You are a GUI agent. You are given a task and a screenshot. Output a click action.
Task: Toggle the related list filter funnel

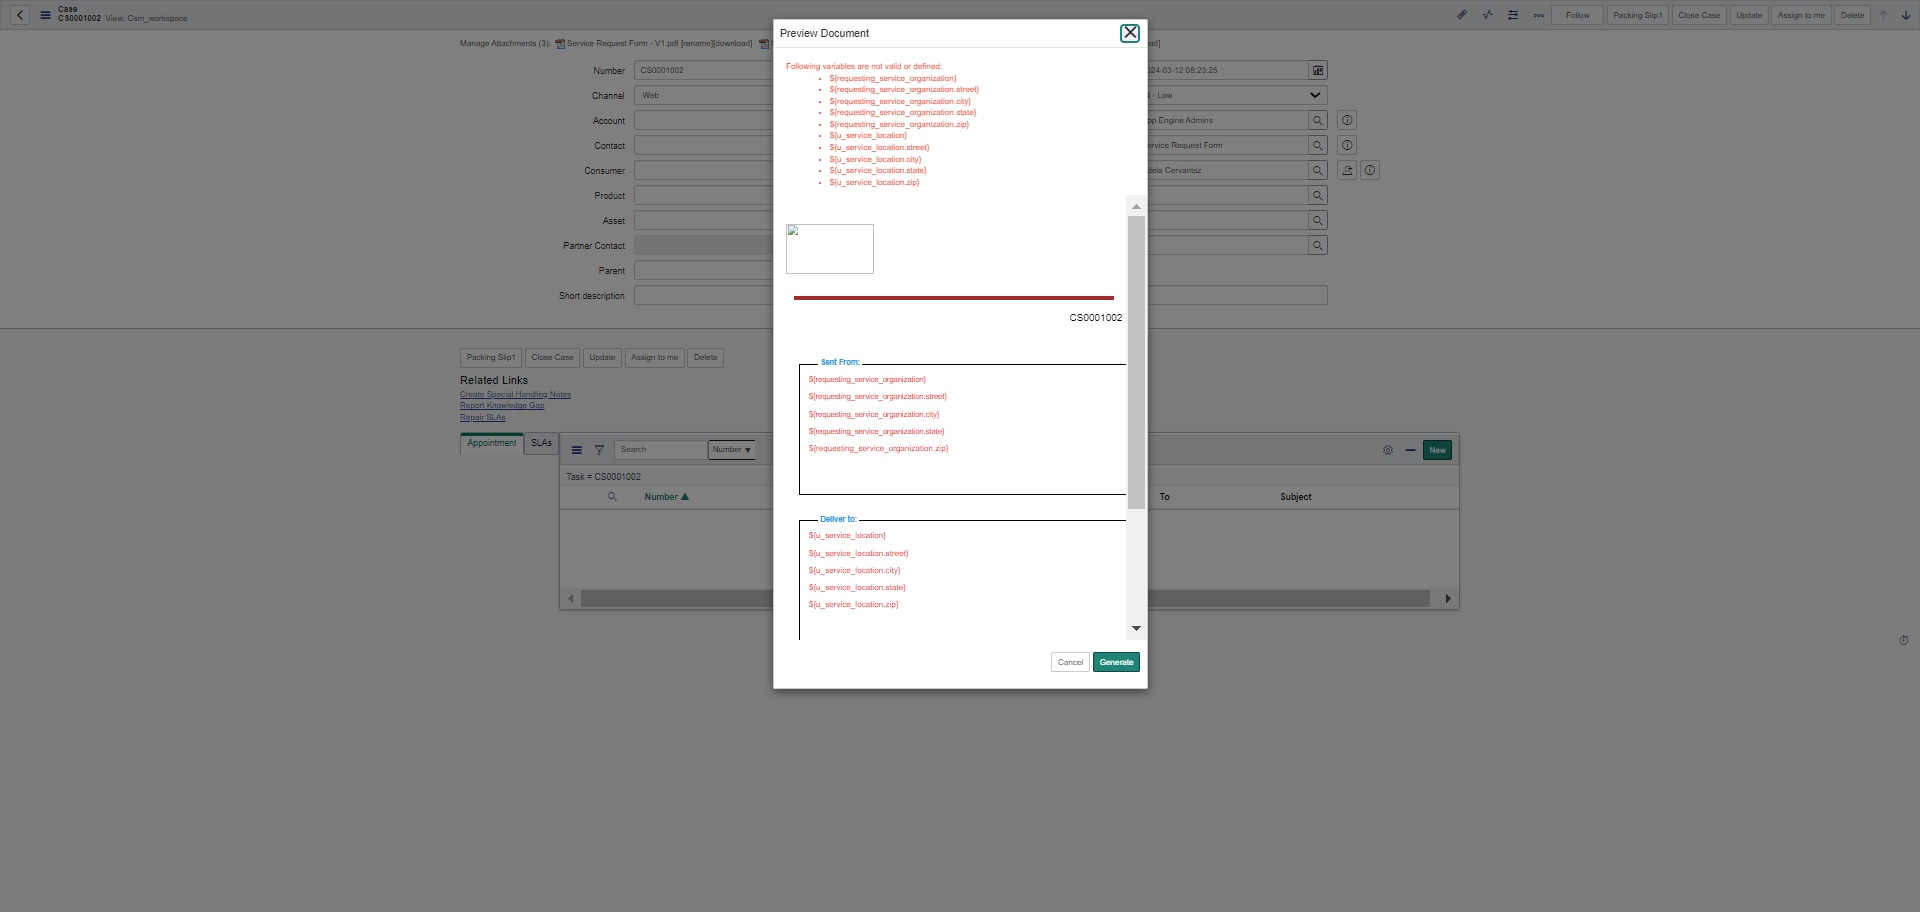click(x=599, y=450)
